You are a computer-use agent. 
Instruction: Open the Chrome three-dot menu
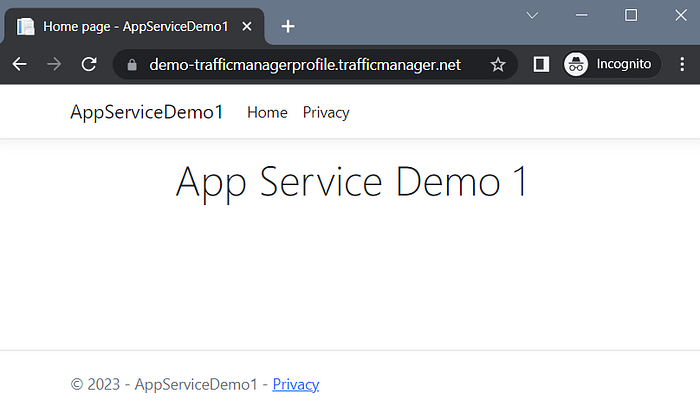point(682,64)
